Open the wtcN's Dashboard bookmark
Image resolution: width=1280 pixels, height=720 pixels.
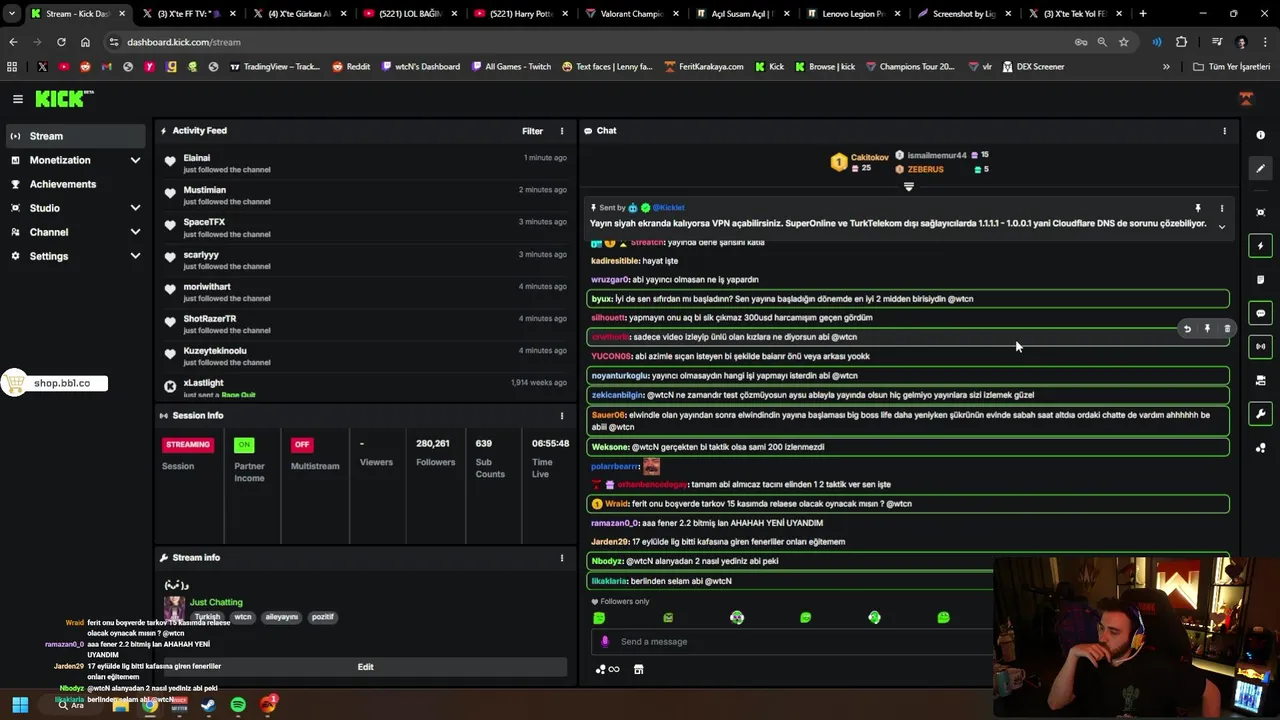click(x=420, y=67)
